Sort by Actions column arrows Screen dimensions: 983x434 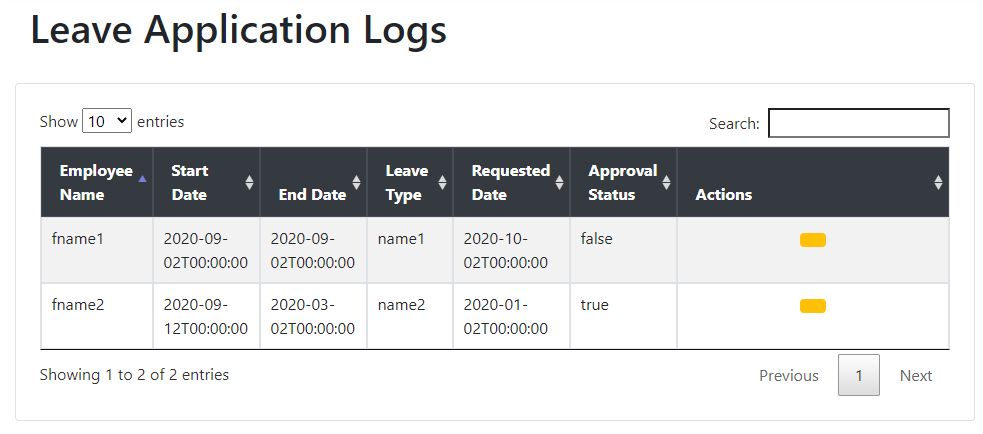point(937,182)
